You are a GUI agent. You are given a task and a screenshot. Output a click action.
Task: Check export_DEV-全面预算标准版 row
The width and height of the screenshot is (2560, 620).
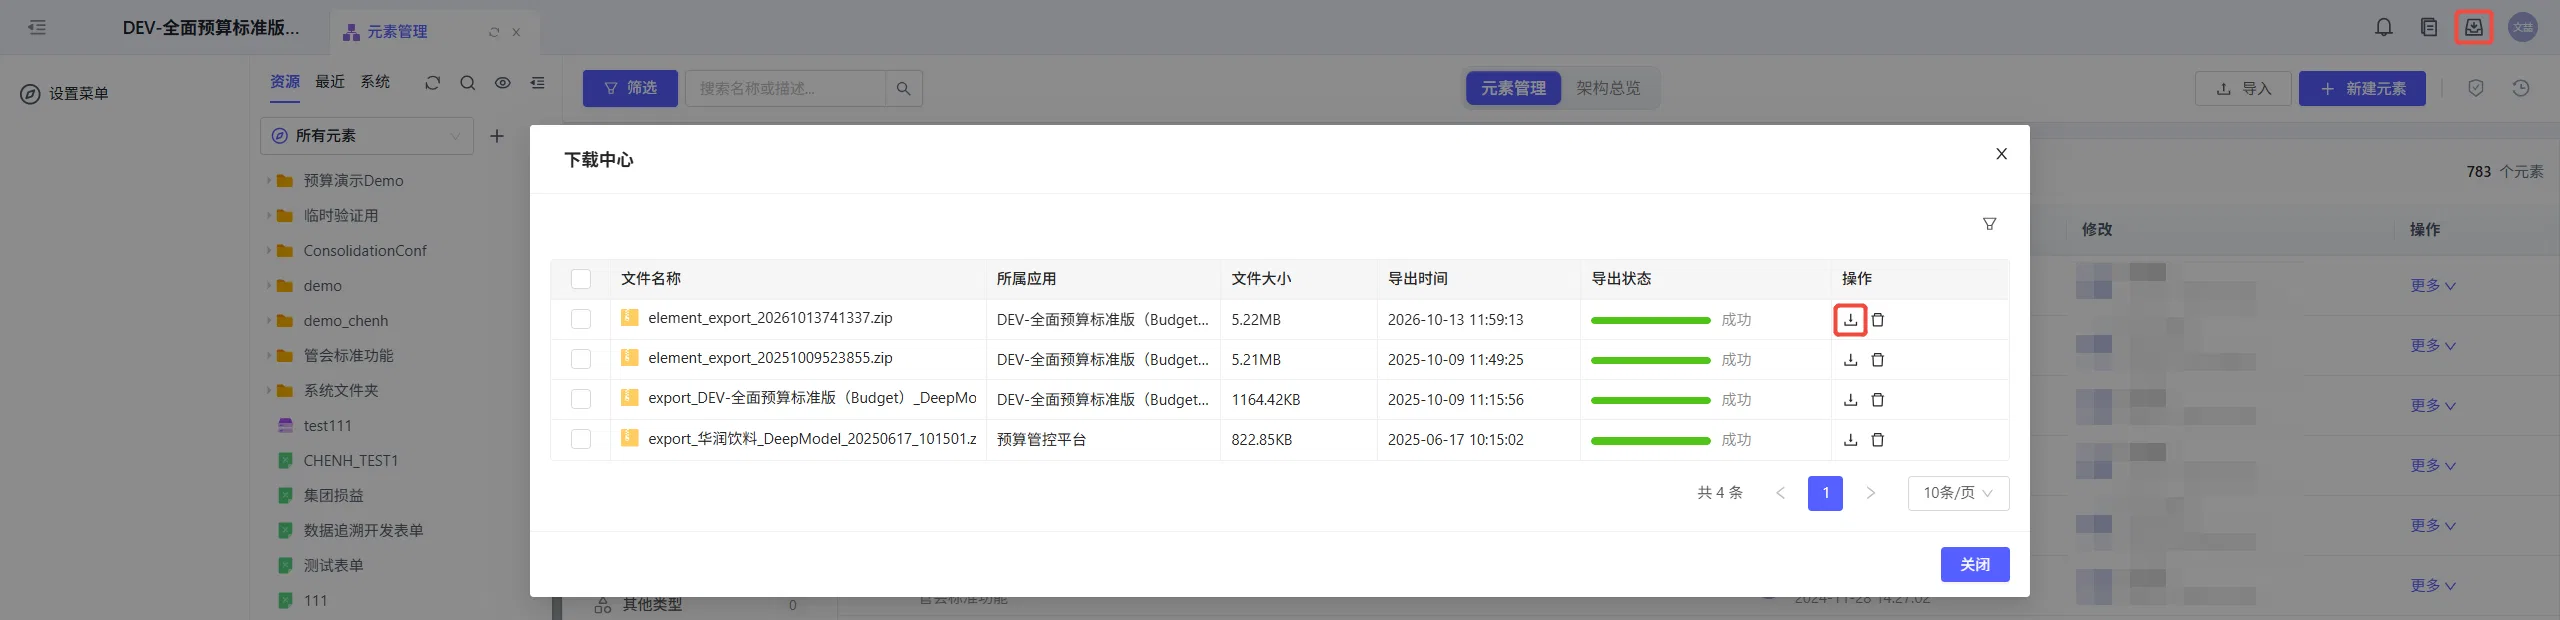581,399
